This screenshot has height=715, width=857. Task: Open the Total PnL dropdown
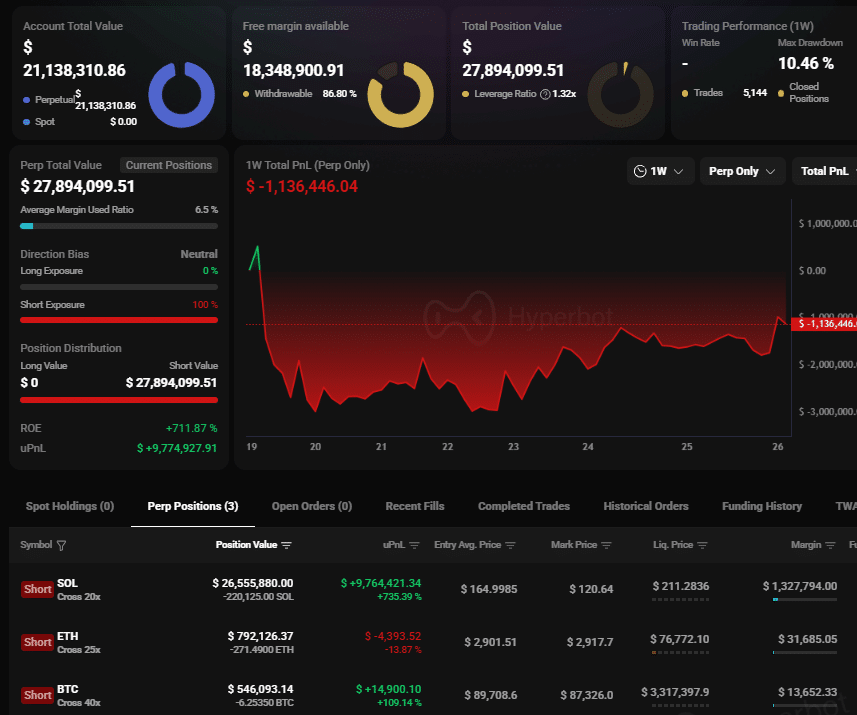[824, 171]
